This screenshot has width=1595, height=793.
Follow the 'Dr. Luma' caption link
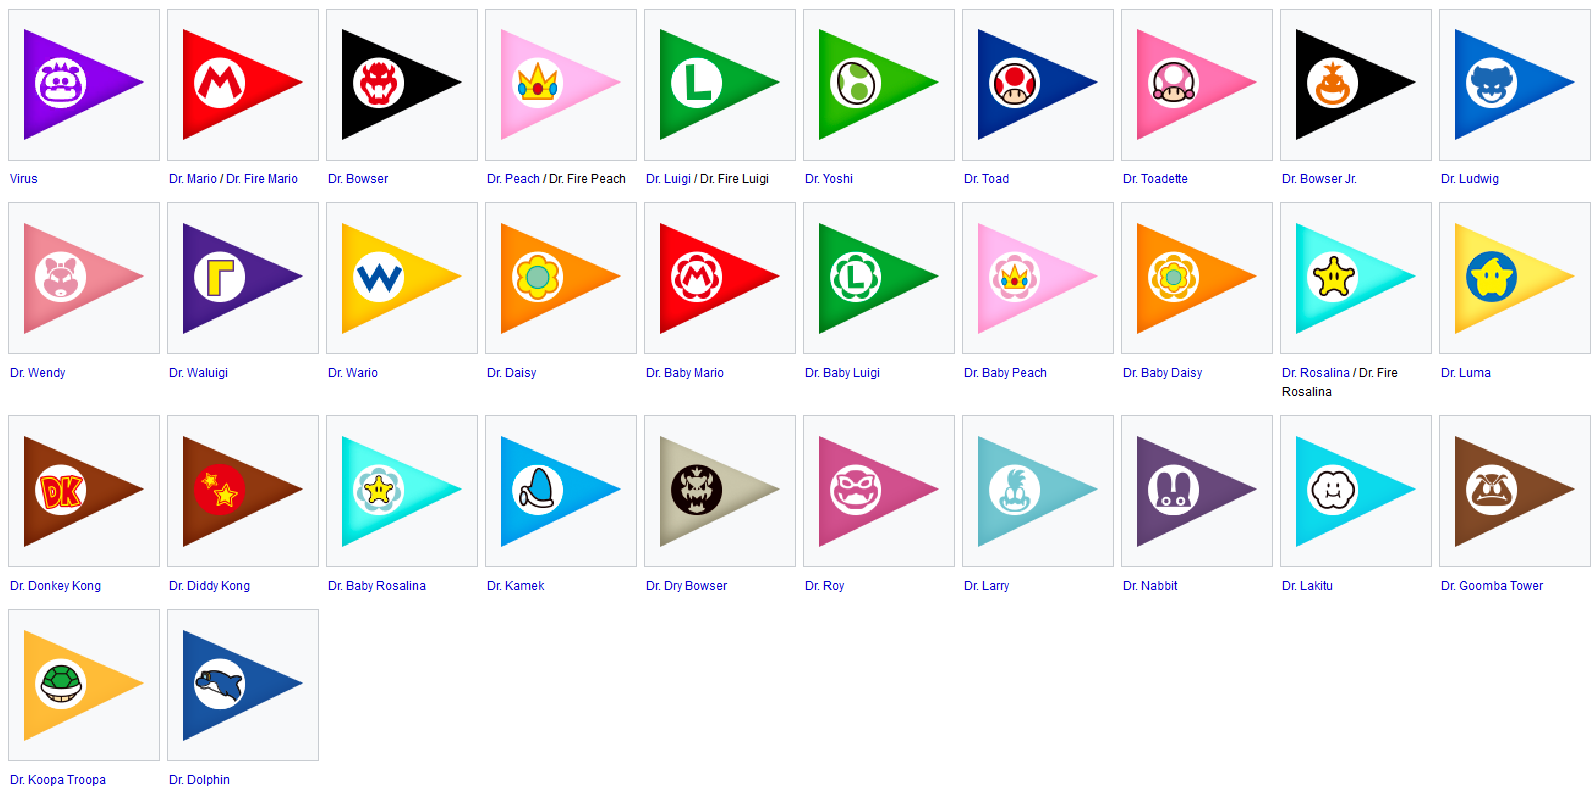click(x=1466, y=373)
